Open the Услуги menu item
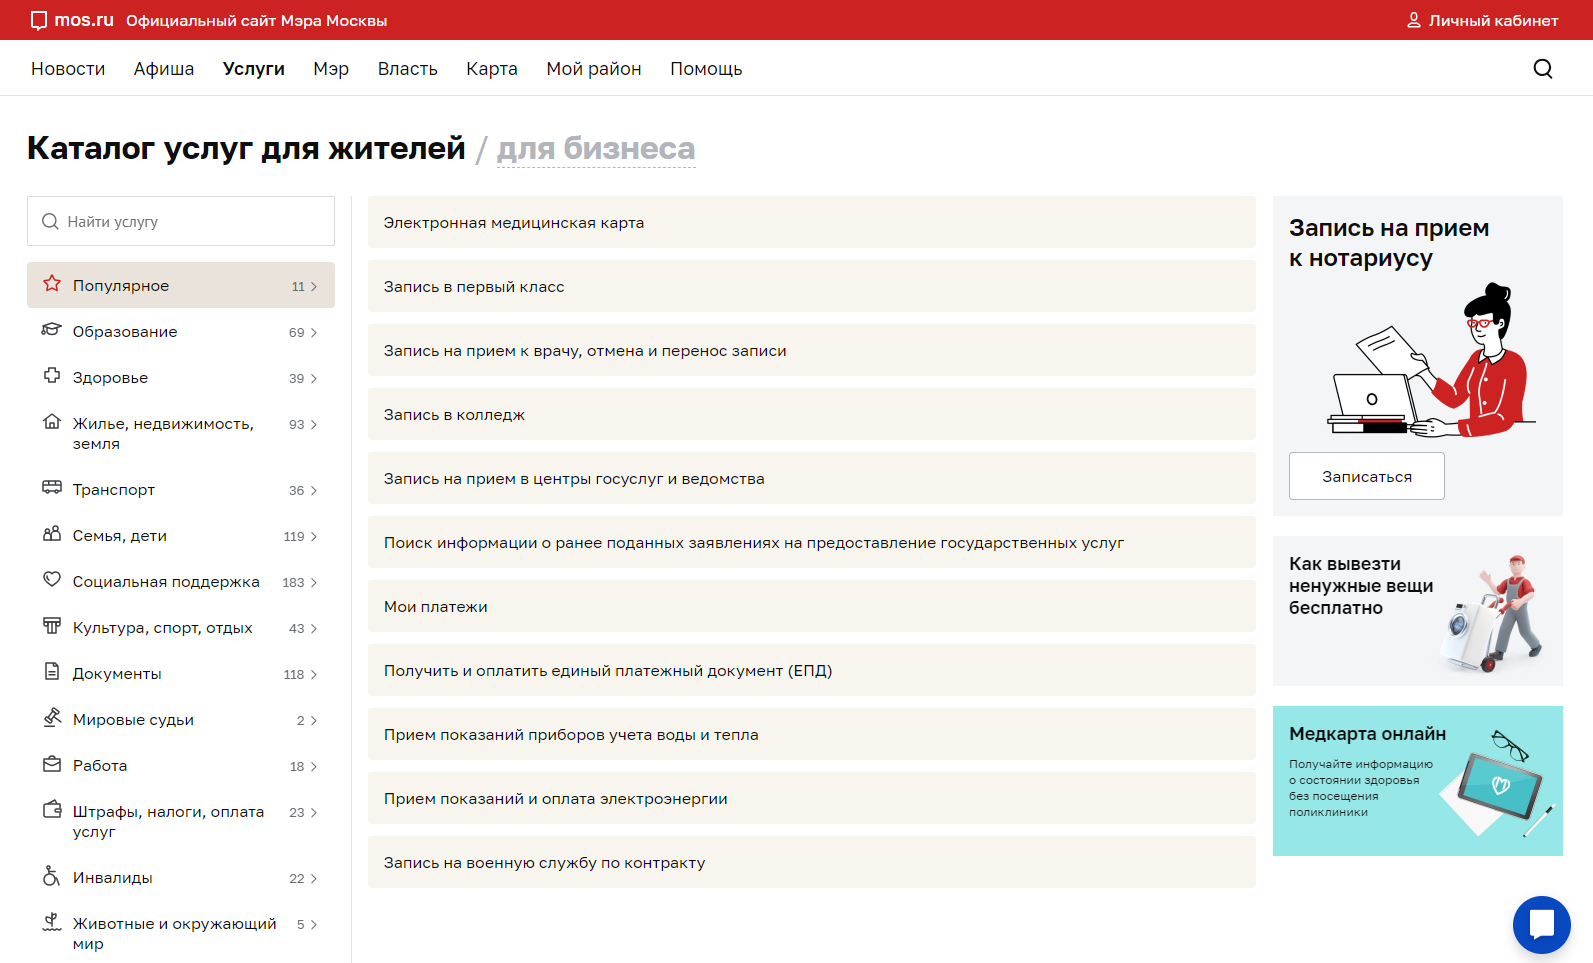Screen dimensions: 1593x963 coord(254,69)
